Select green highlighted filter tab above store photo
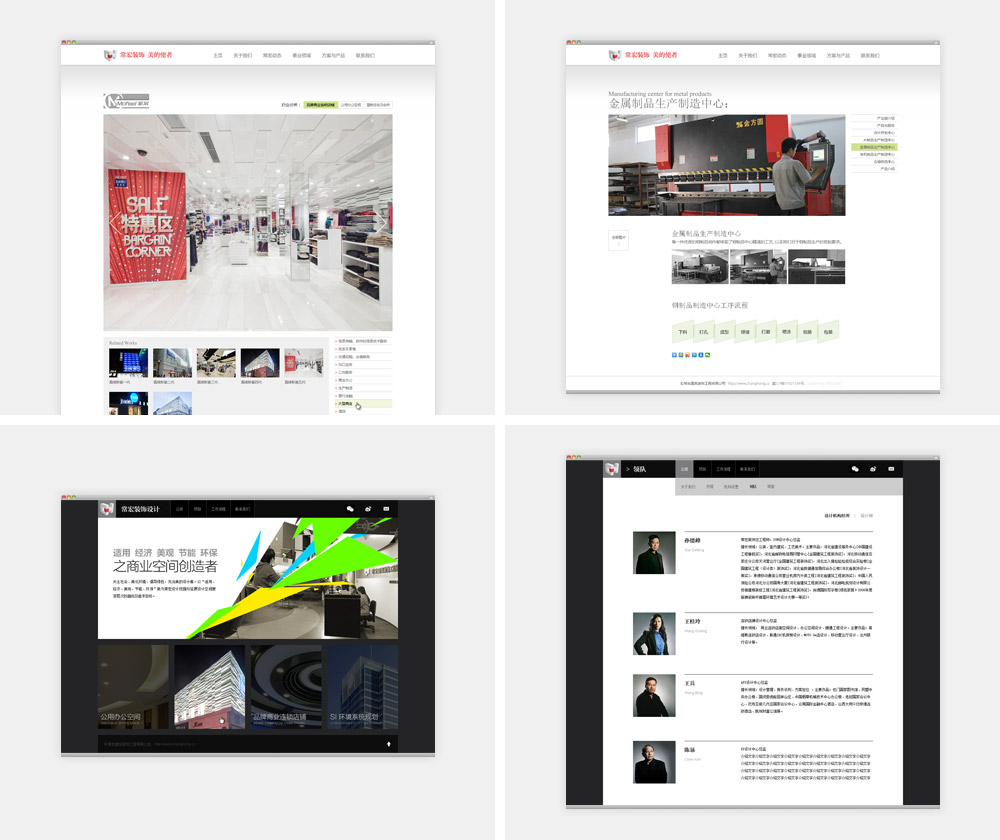Screen dimensions: 1000x840 [320, 104]
